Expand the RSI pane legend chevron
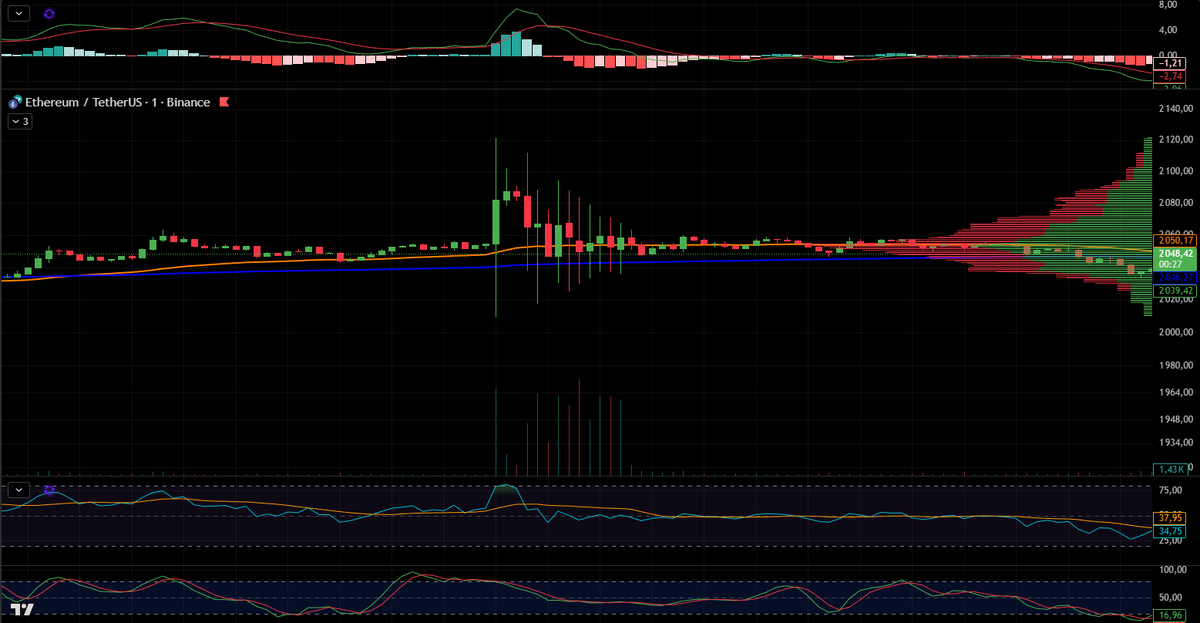Image resolution: width=1200 pixels, height=623 pixels. point(20,490)
